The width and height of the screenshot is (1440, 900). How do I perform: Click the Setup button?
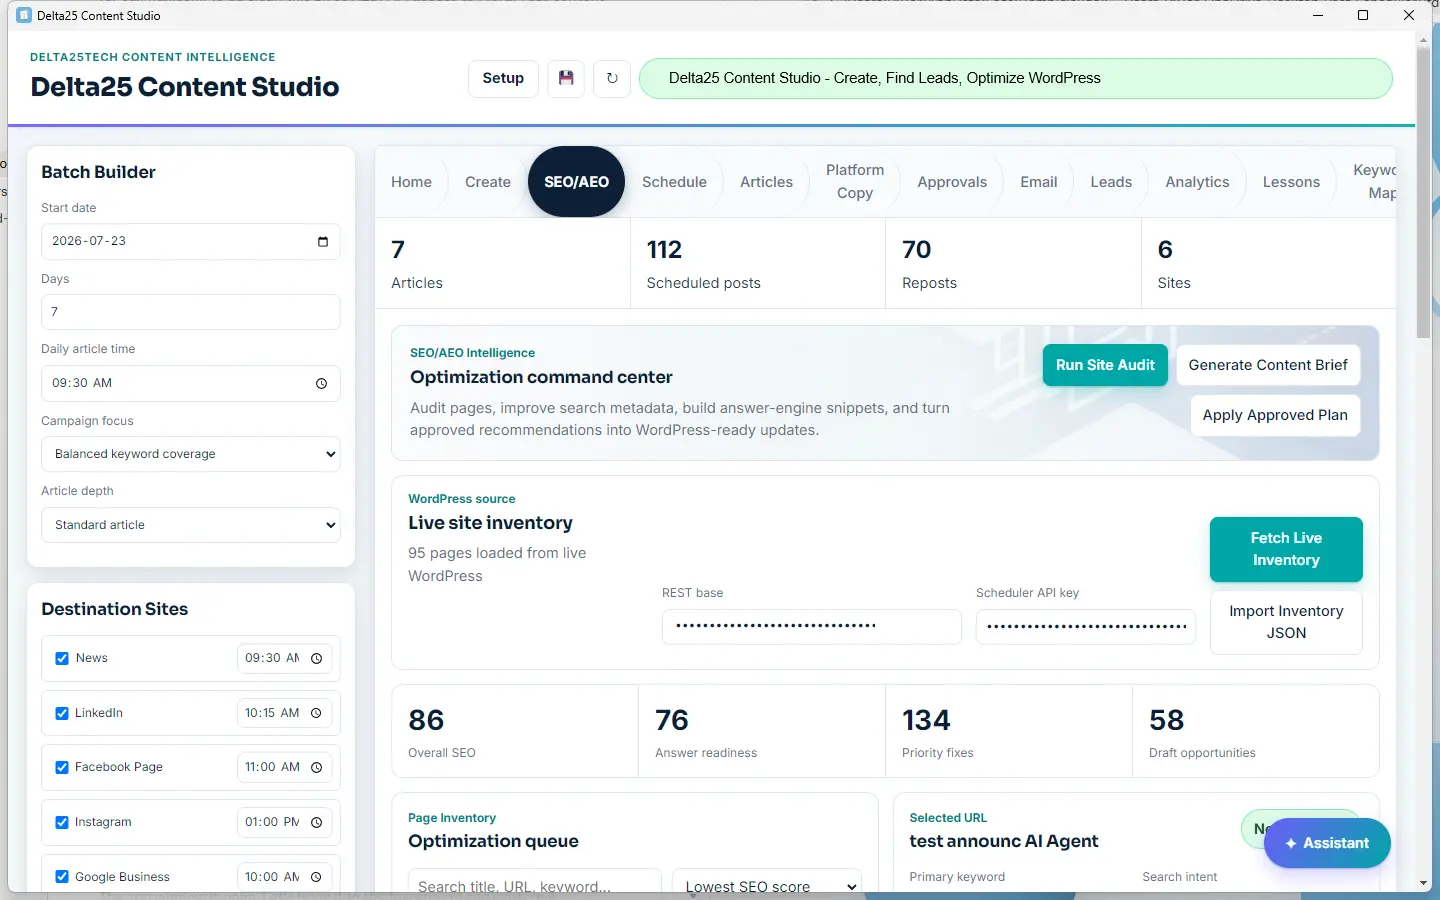click(503, 78)
